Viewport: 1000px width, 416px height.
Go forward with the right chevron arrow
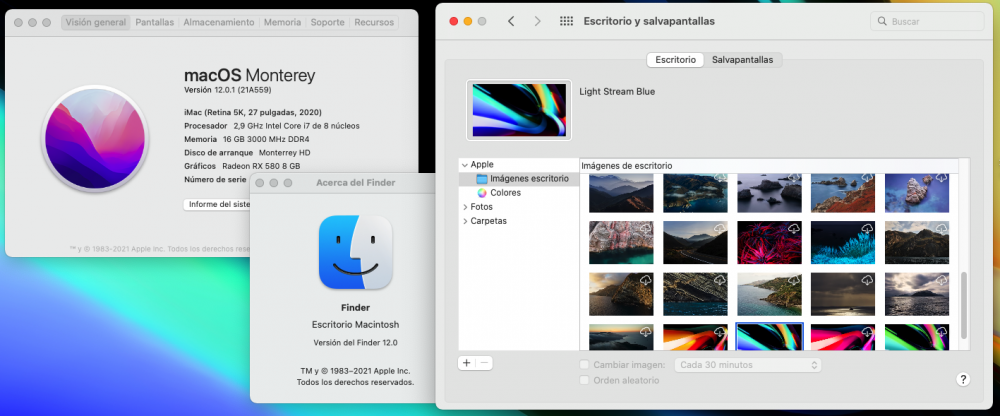[x=537, y=21]
